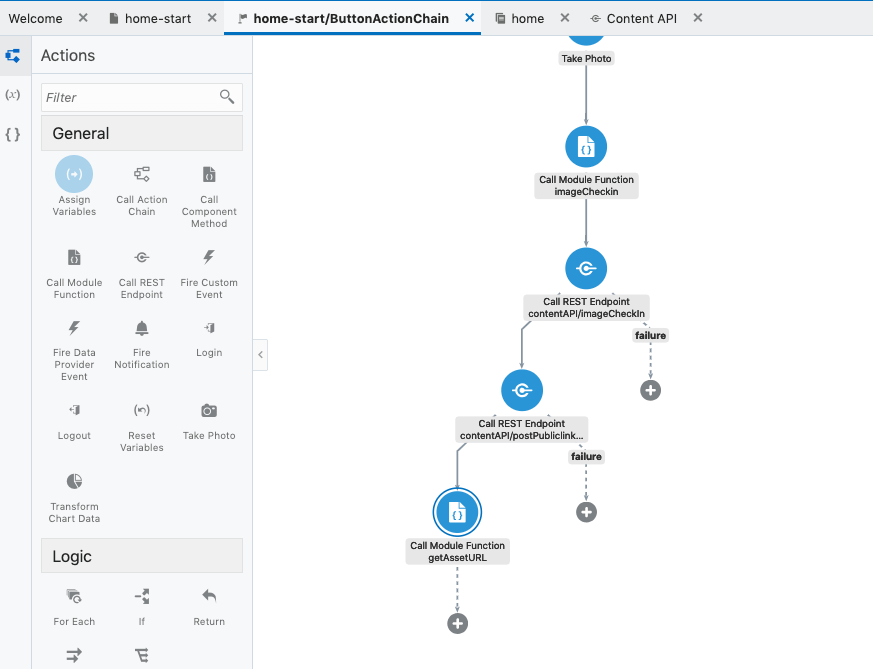Pick the Fire Custom Event action

click(209, 258)
